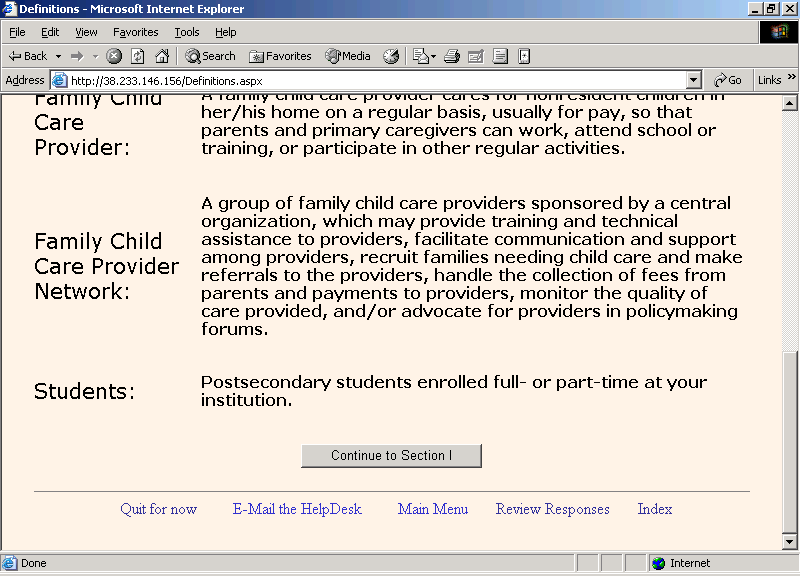Follow the Quit for now link
This screenshot has height=576, width=800.
[158, 509]
